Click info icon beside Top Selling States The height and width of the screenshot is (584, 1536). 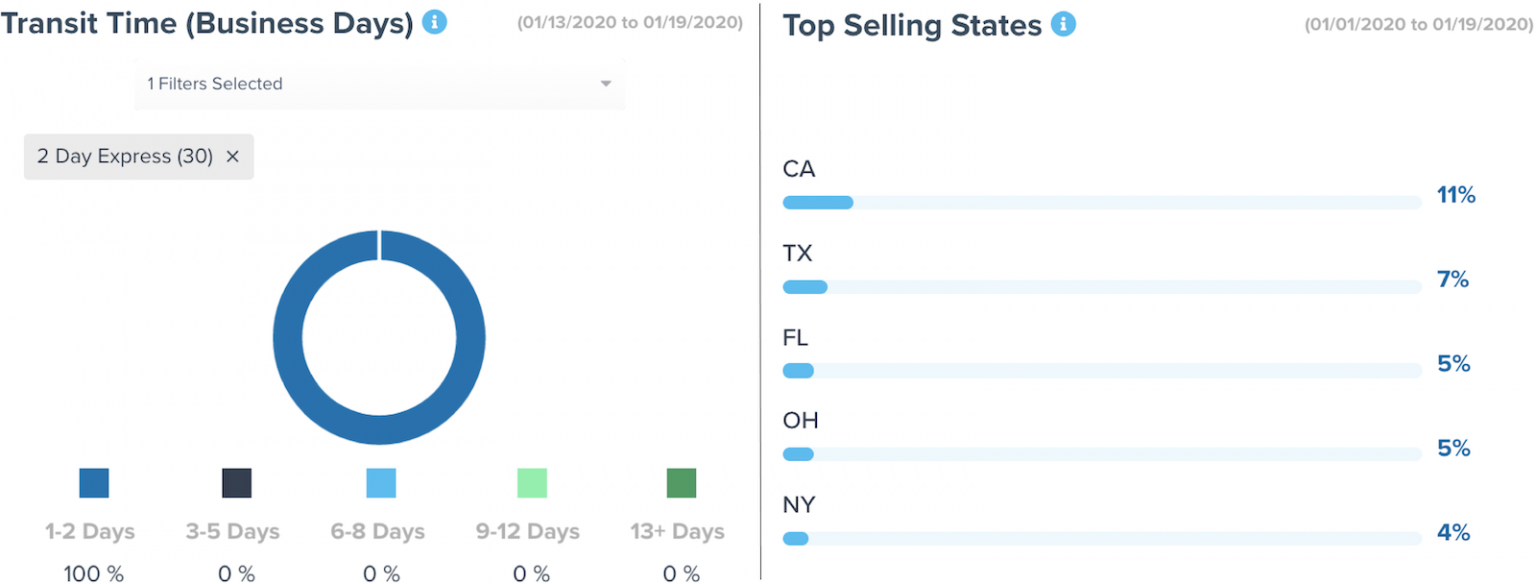point(1064,24)
